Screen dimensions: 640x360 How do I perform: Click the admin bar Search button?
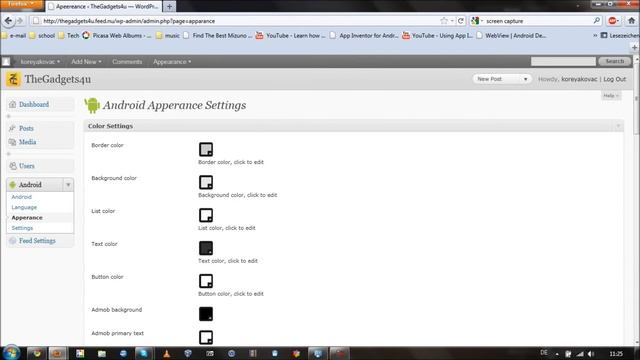click(x=615, y=61)
